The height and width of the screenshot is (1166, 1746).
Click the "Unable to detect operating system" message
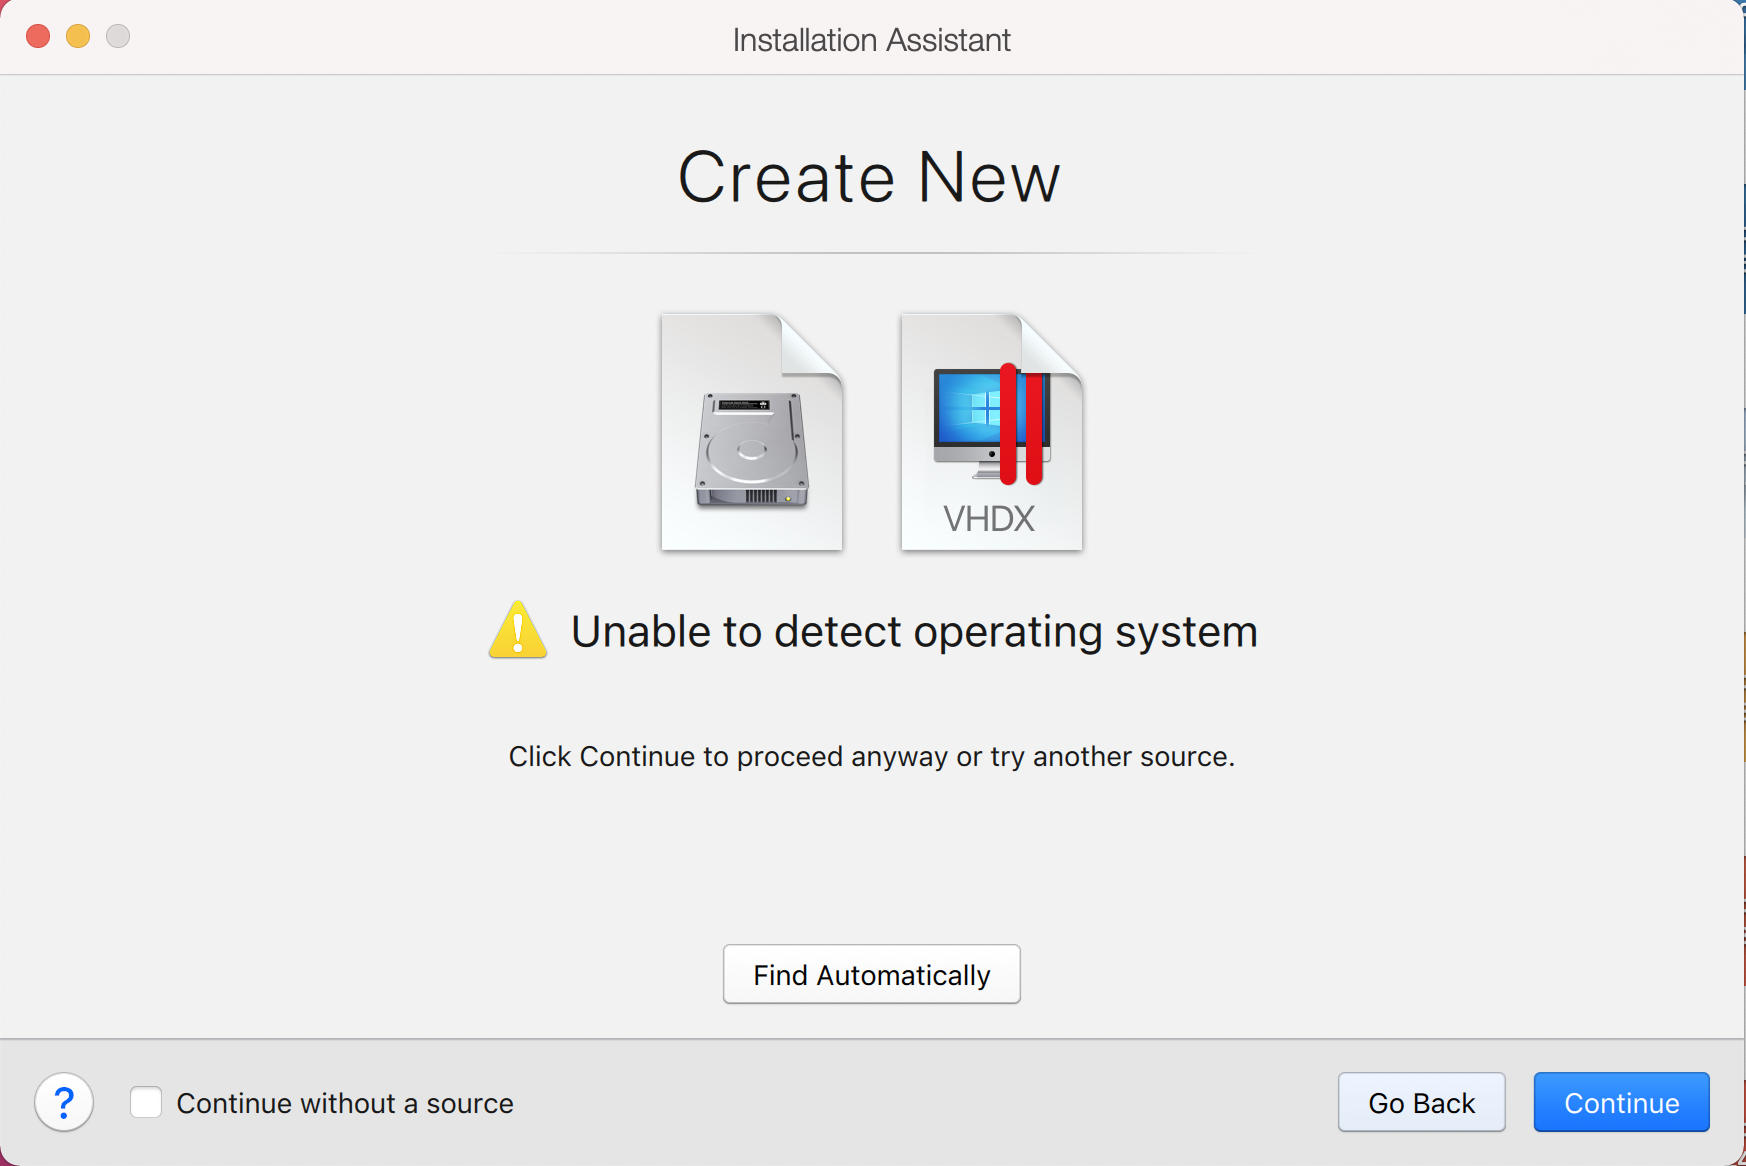tap(914, 632)
